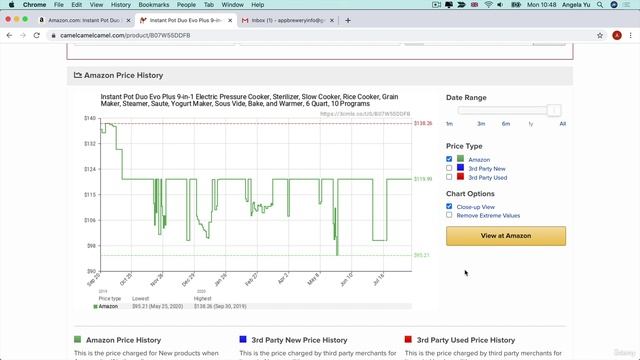Open Chrome's three-dot menu
Viewport: 640px width, 360px height.
click(631, 36)
